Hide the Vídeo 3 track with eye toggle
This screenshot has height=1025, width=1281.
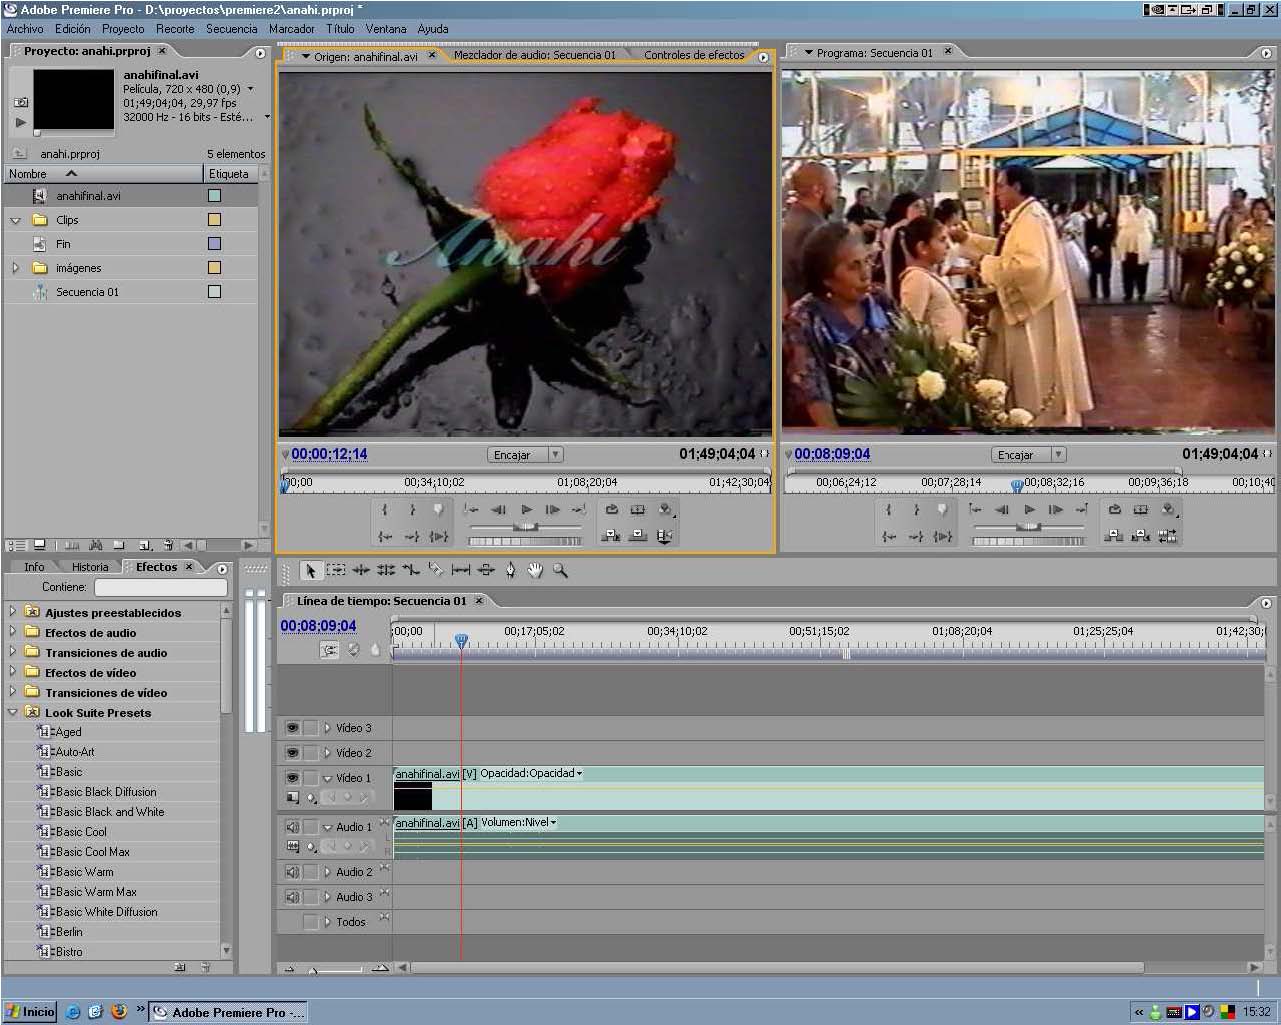[x=292, y=728]
